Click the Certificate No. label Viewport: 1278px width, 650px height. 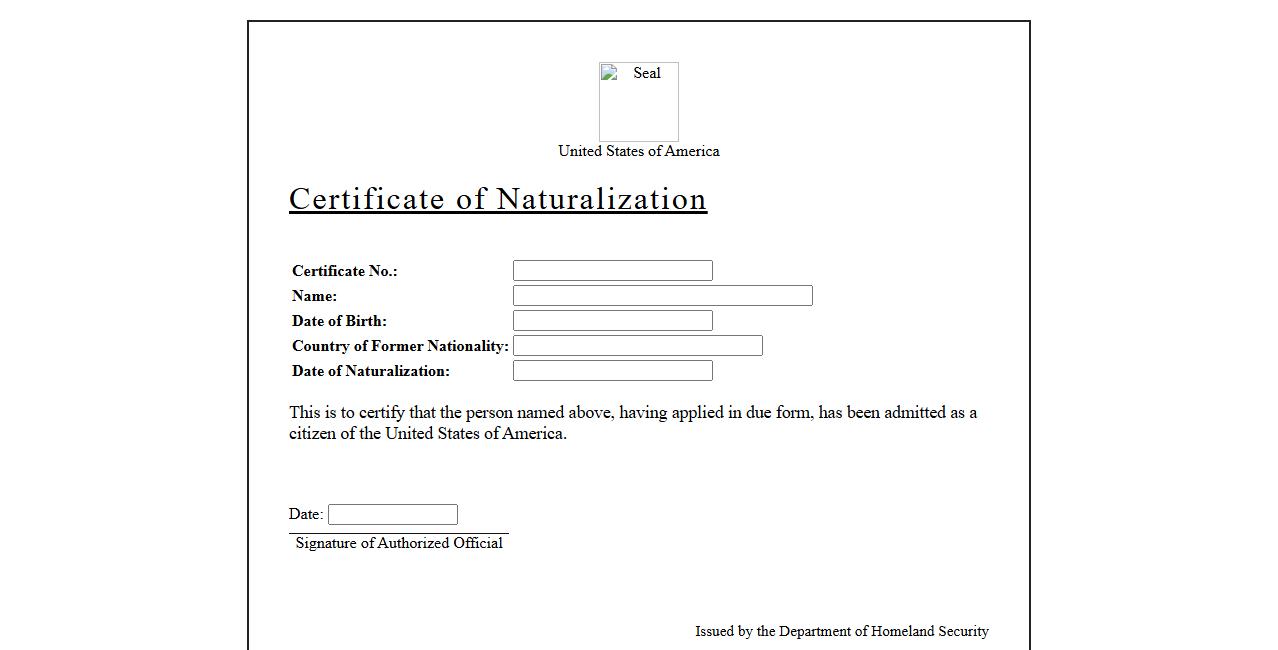pos(344,271)
